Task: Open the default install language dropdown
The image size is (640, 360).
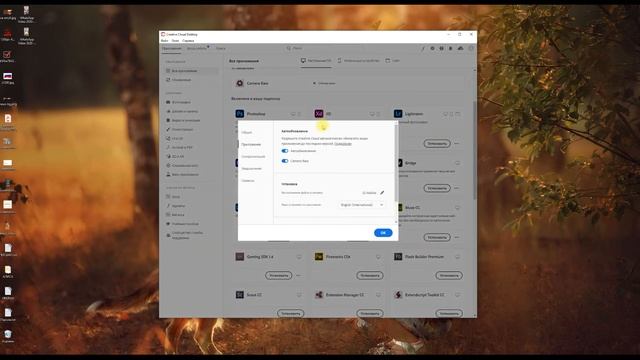Action: [362, 205]
